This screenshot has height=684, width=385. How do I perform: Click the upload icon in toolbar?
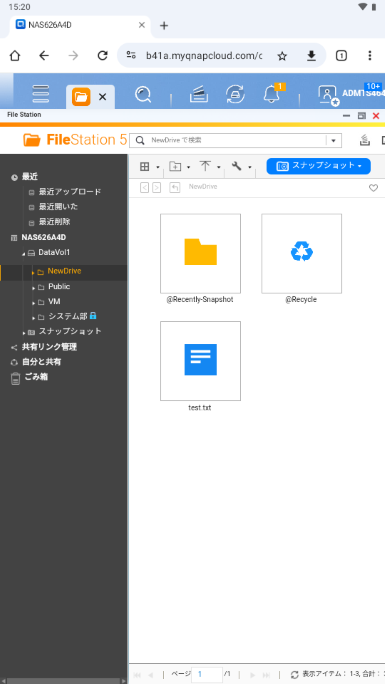pos(205,166)
